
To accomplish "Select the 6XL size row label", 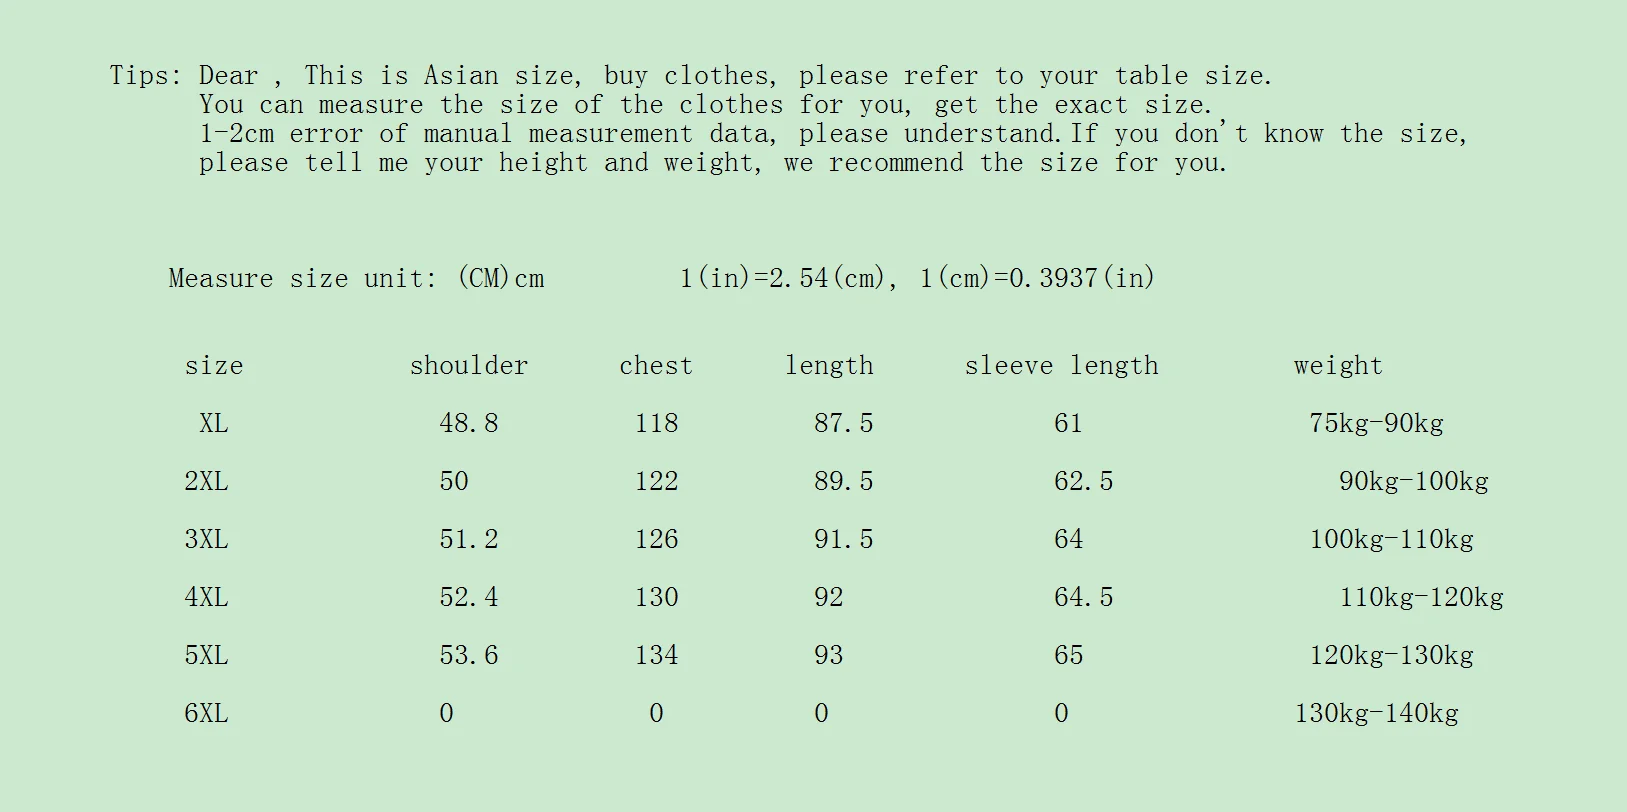I will coord(206,713).
